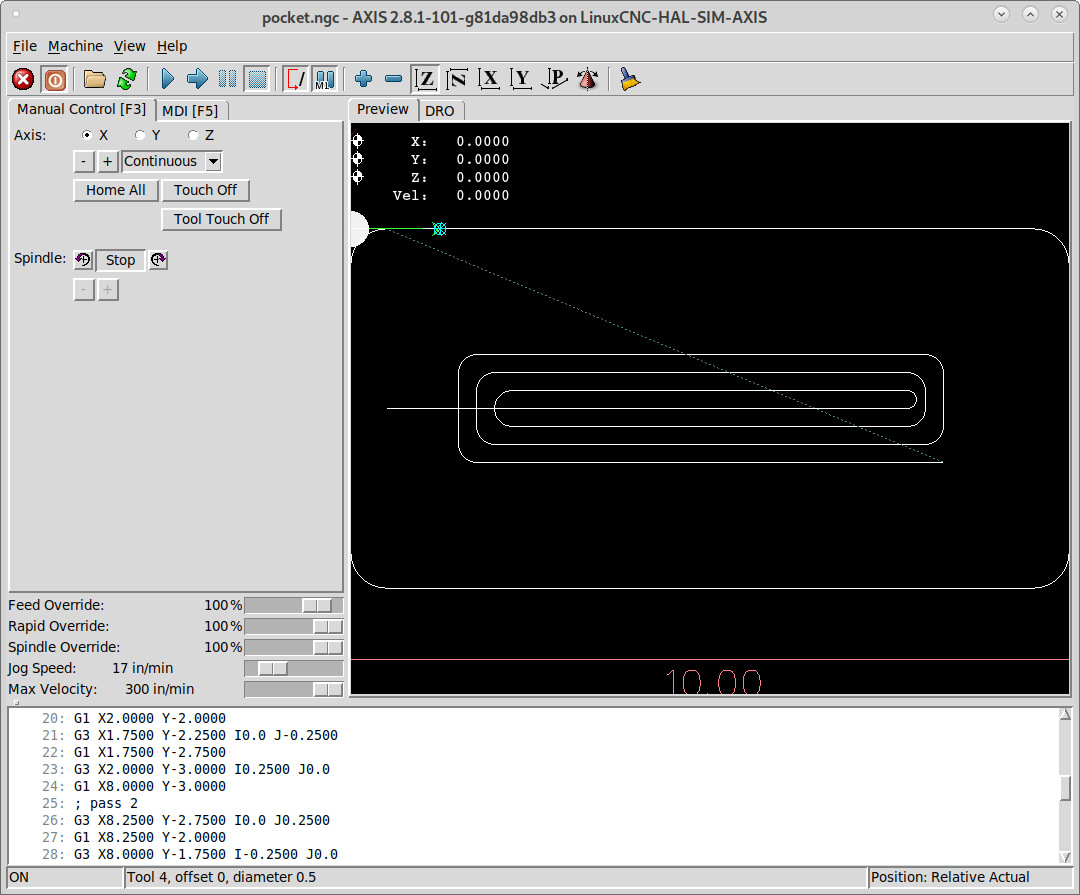Select the DRO tab

(x=439, y=111)
